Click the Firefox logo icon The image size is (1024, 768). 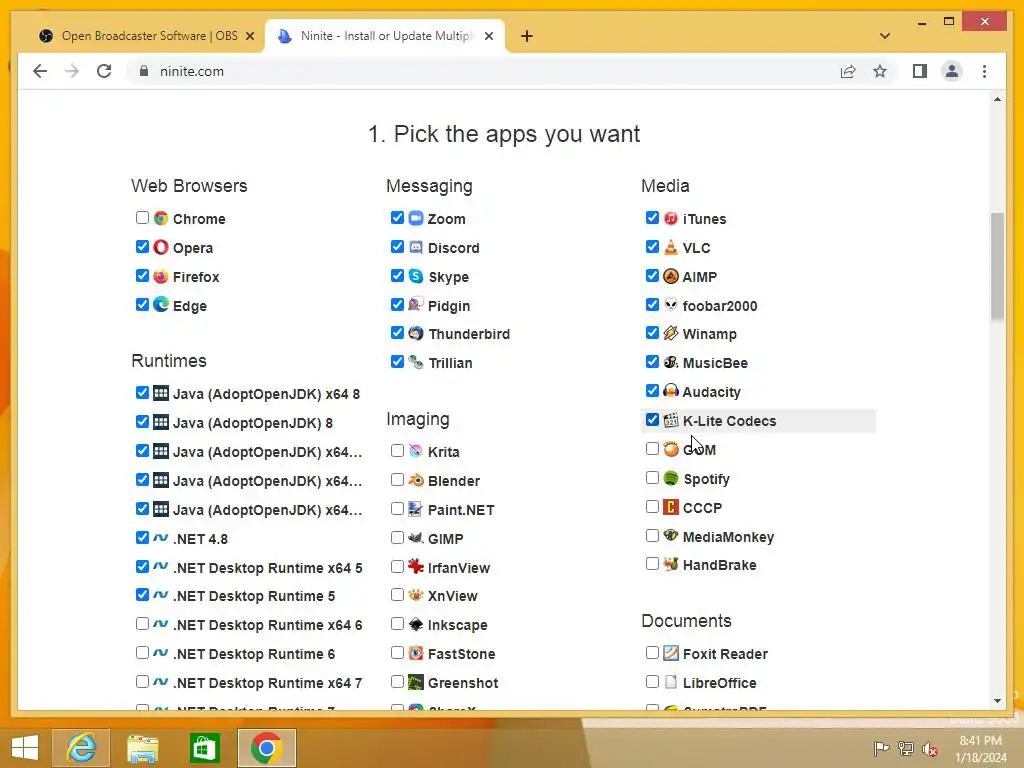161,276
